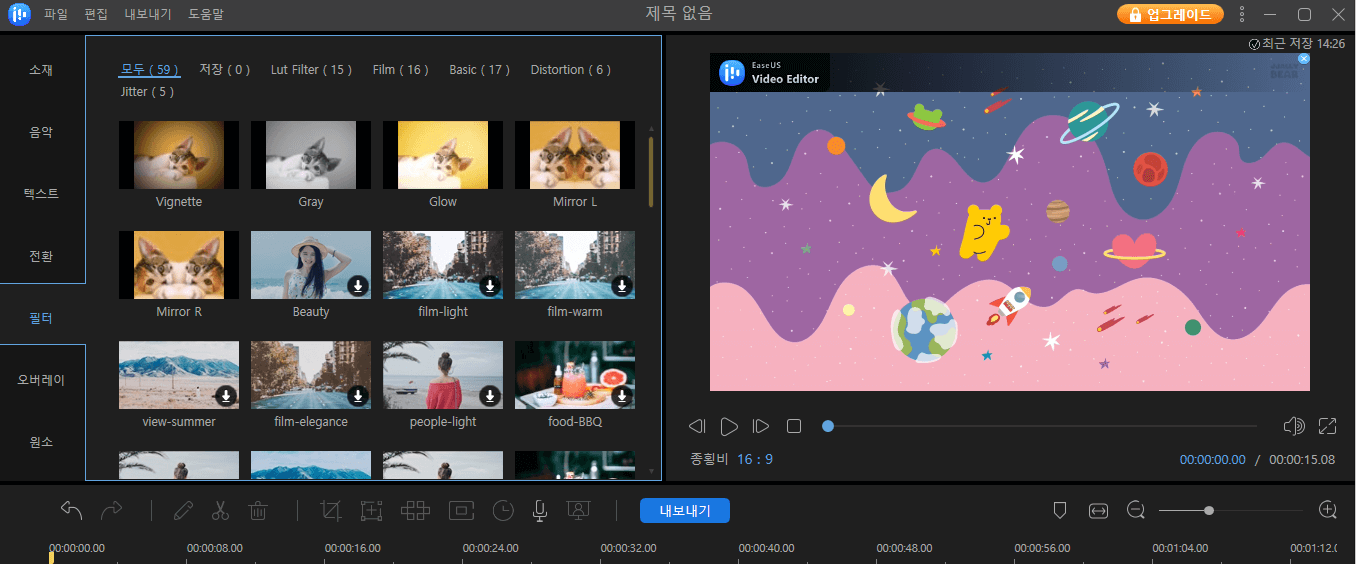Open the 파일 menu
This screenshot has height=564, width=1356.
57,14
